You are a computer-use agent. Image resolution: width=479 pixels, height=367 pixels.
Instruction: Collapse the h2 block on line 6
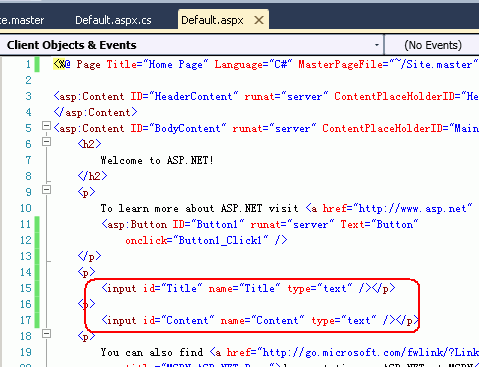pyautogui.click(x=46, y=142)
